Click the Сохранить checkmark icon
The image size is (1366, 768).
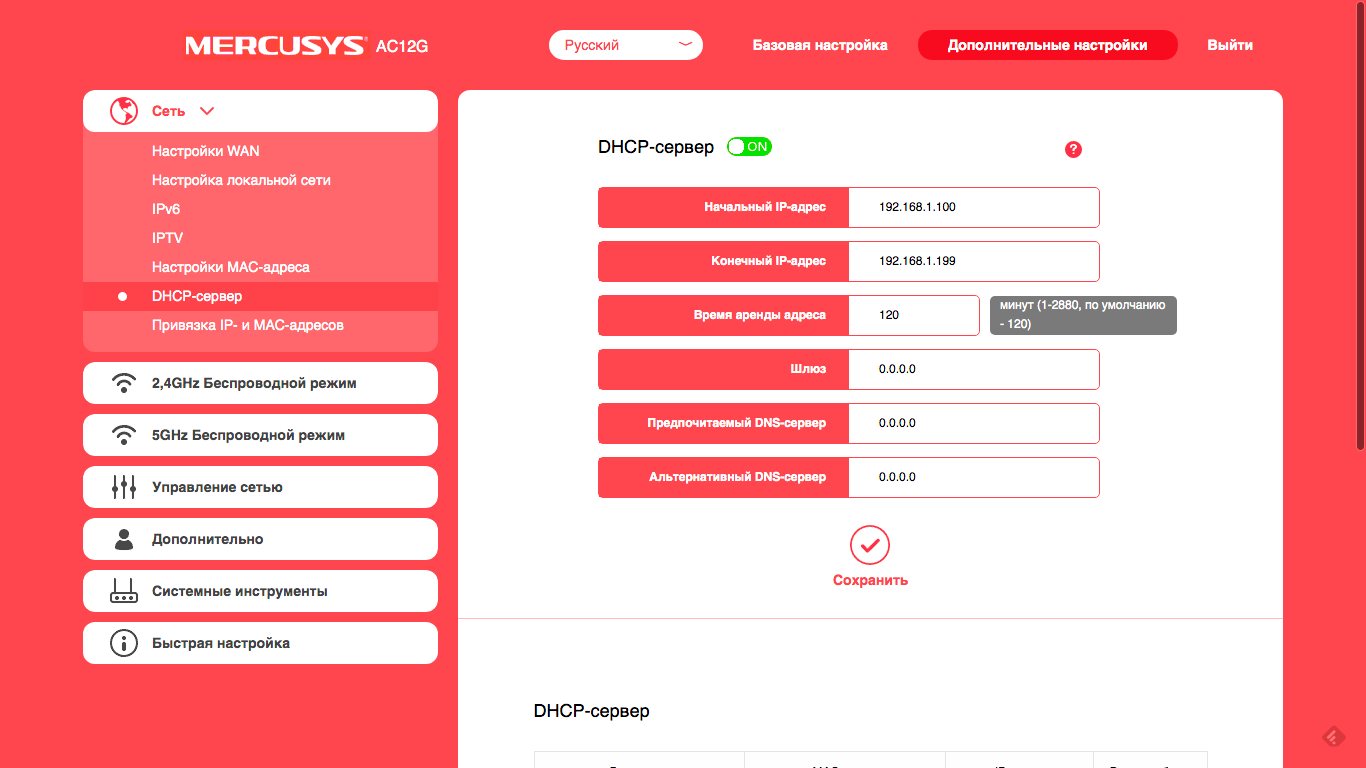(x=869, y=545)
